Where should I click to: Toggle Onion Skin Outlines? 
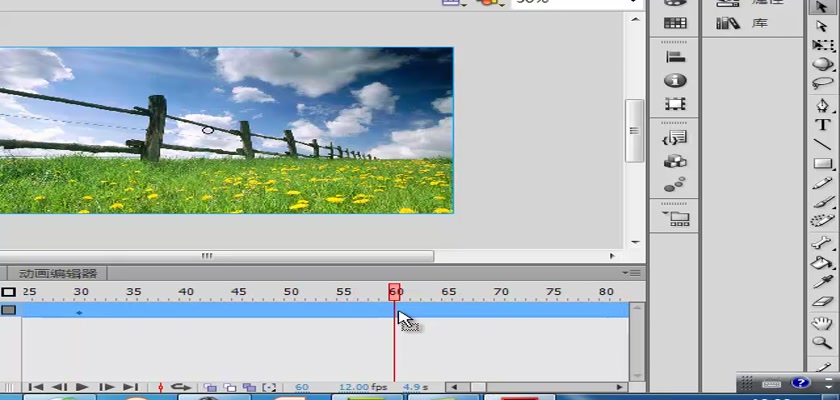[230, 387]
